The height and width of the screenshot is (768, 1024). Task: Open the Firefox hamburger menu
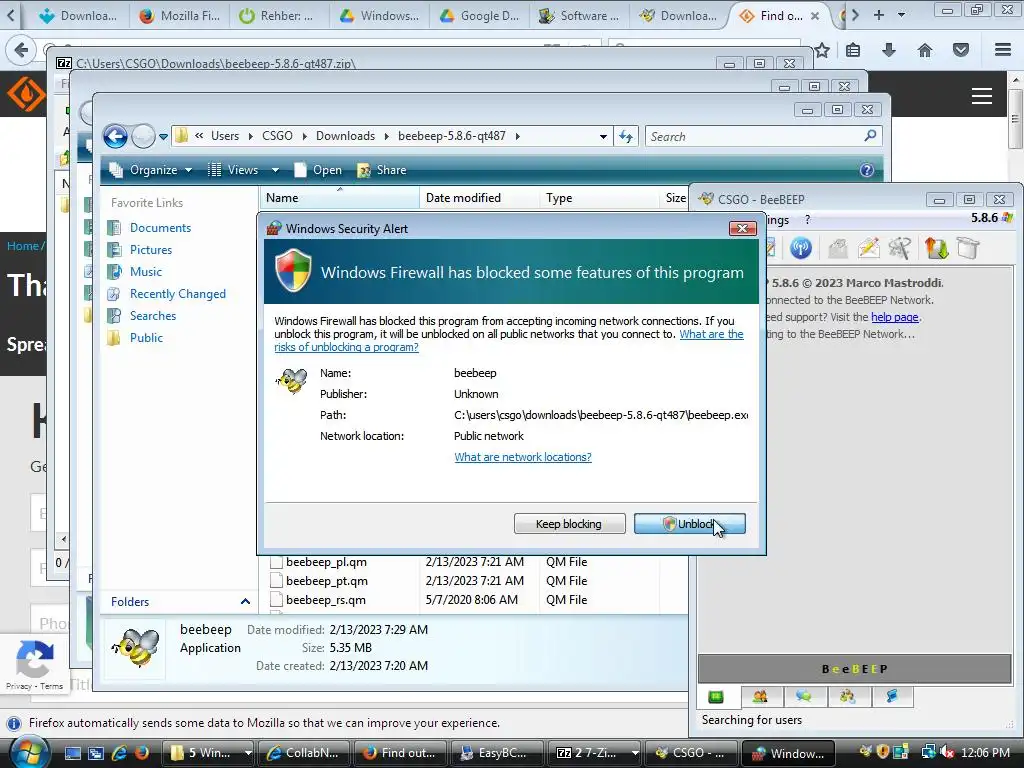[1003, 50]
